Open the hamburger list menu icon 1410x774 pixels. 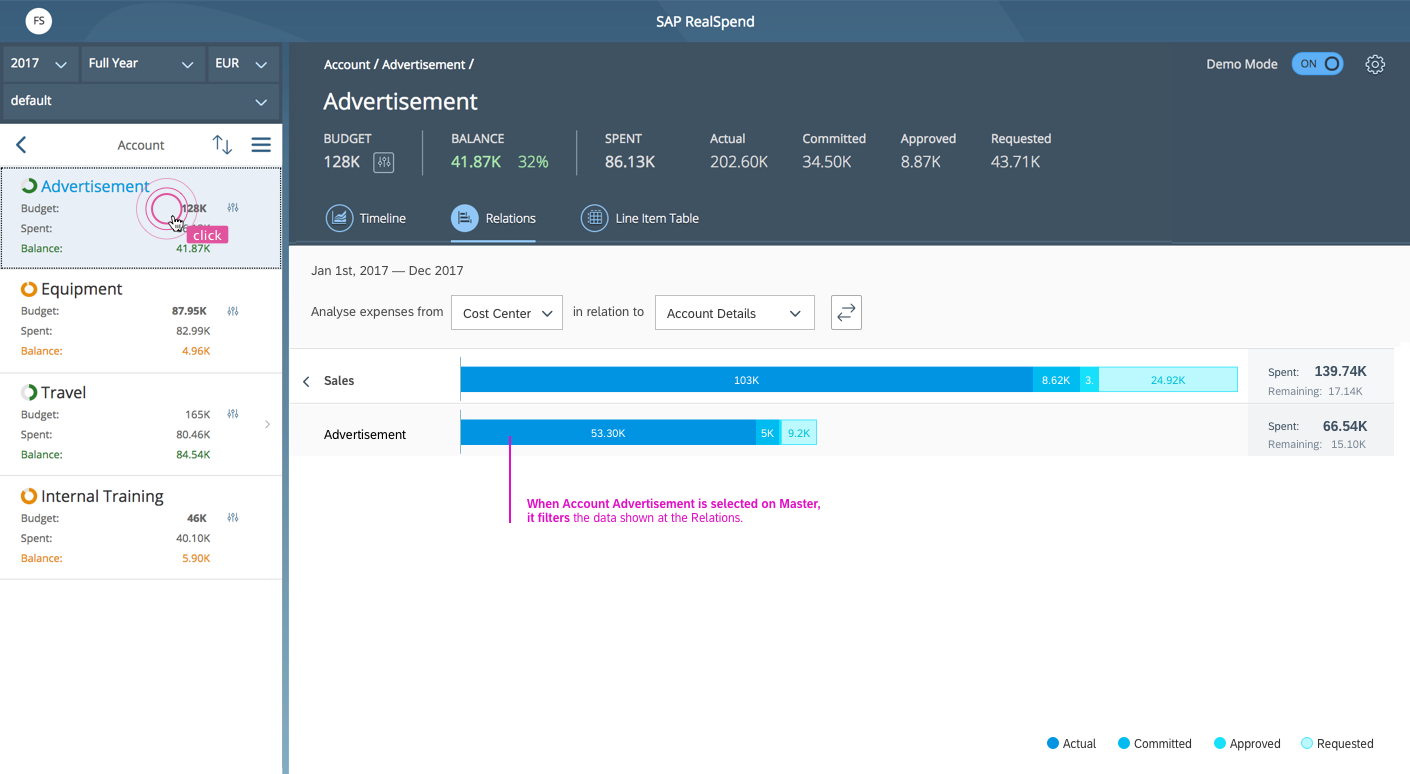(x=261, y=145)
